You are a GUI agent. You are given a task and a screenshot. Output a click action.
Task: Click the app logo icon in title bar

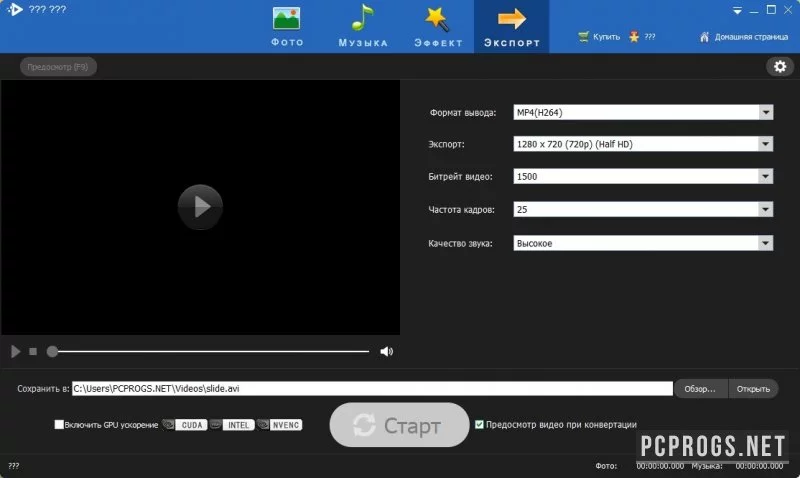[x=15, y=9]
